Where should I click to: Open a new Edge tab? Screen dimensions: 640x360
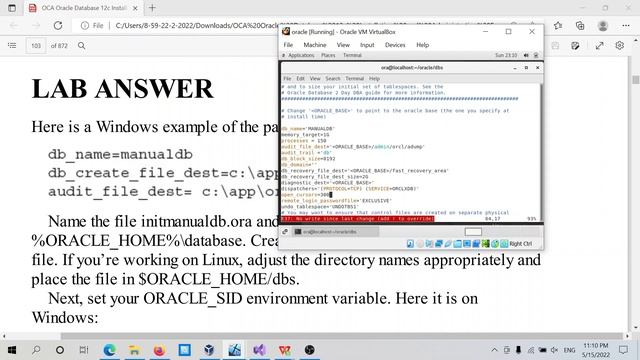pos(152,8)
